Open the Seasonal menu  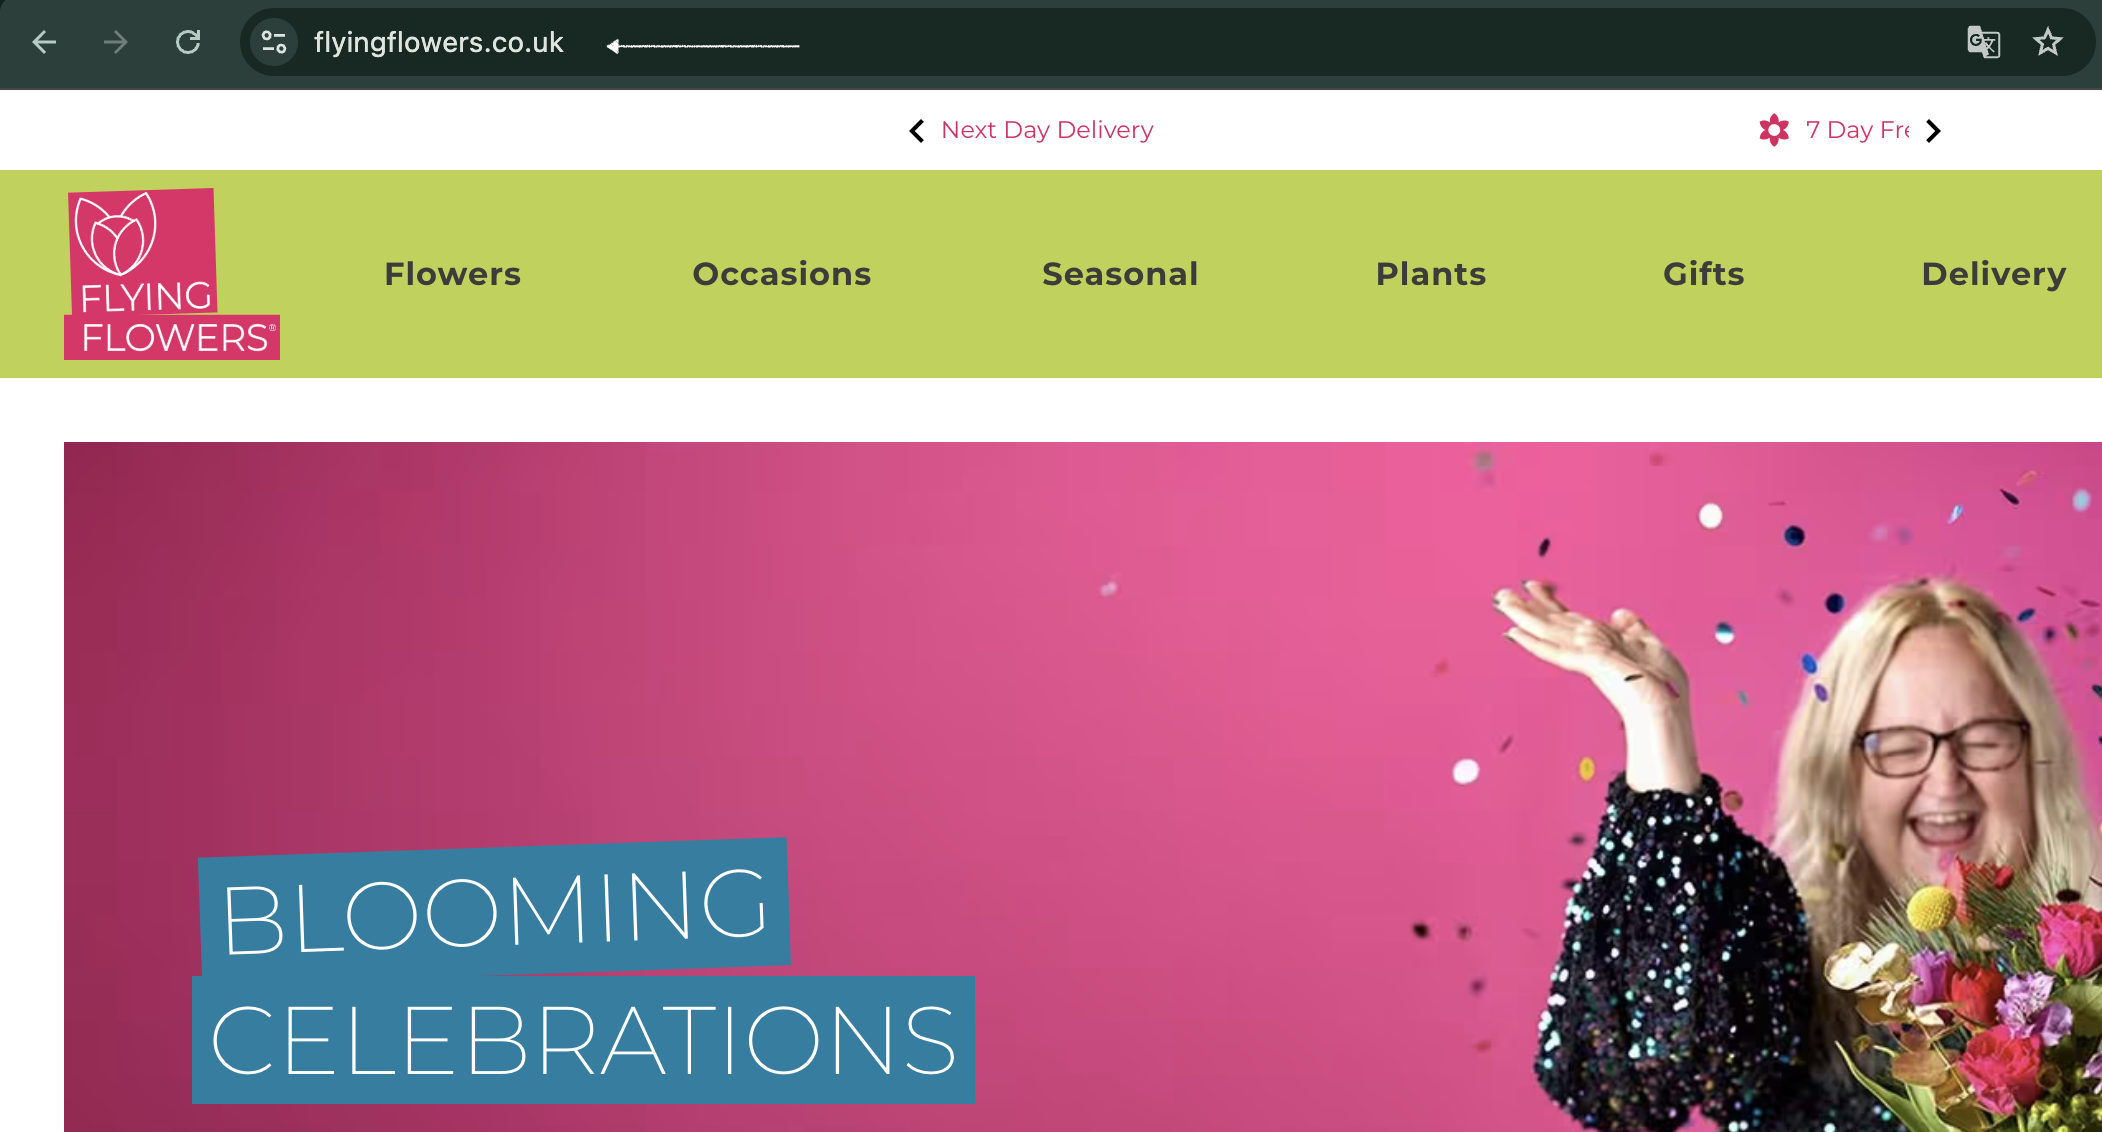click(1120, 274)
